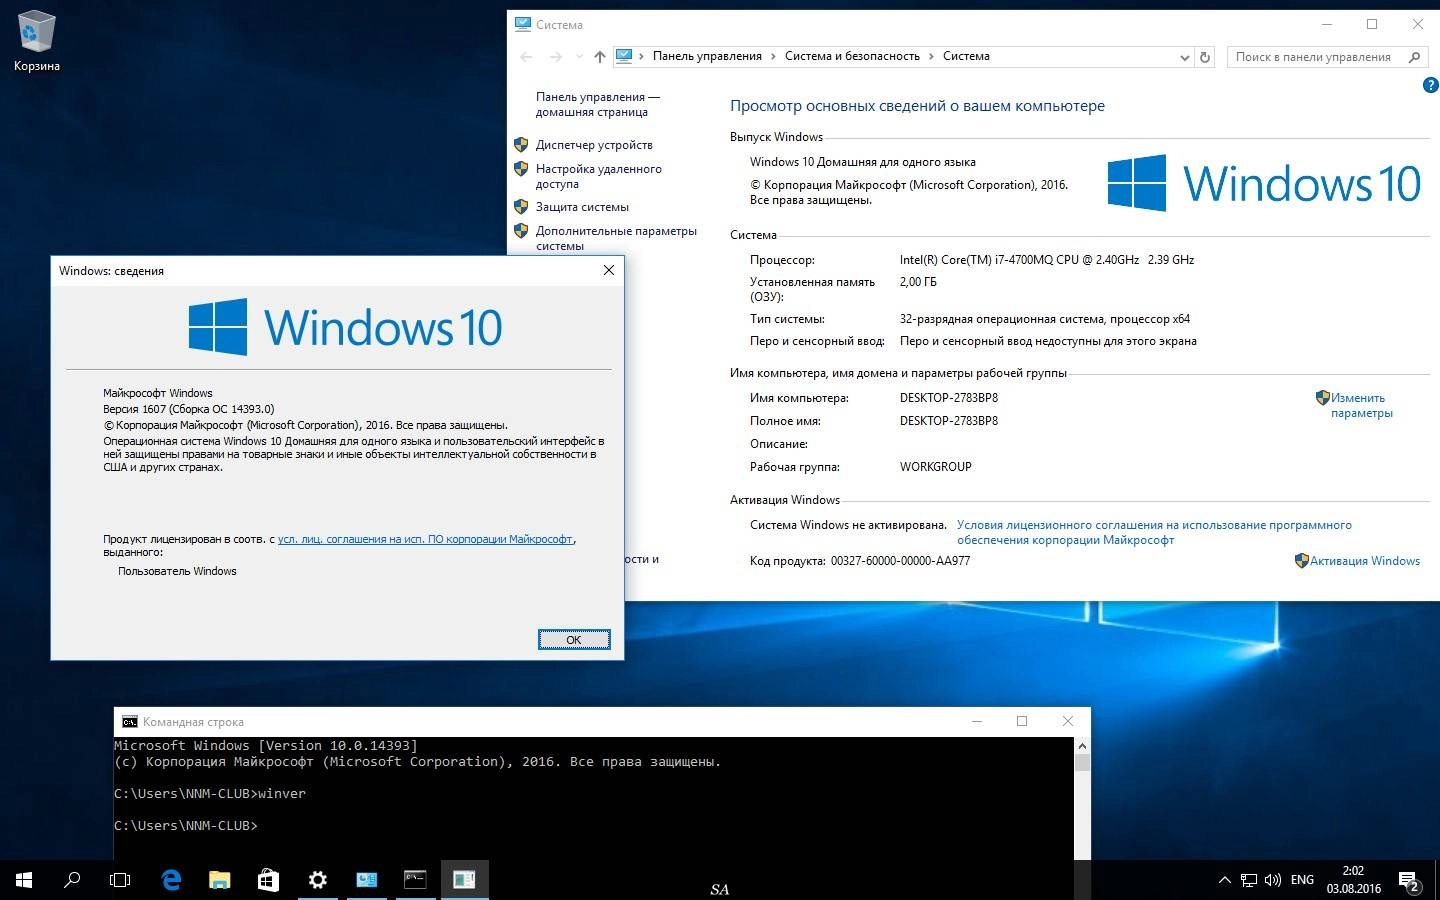Go back in System window
Viewport: 1440px width, 900px height.
[527, 57]
